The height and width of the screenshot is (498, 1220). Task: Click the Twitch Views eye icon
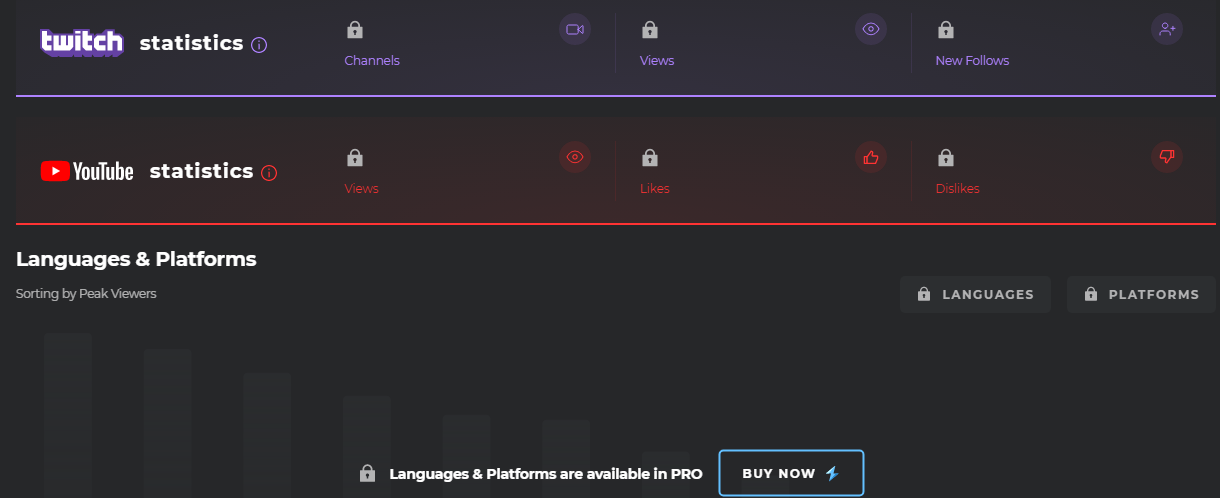(x=871, y=29)
